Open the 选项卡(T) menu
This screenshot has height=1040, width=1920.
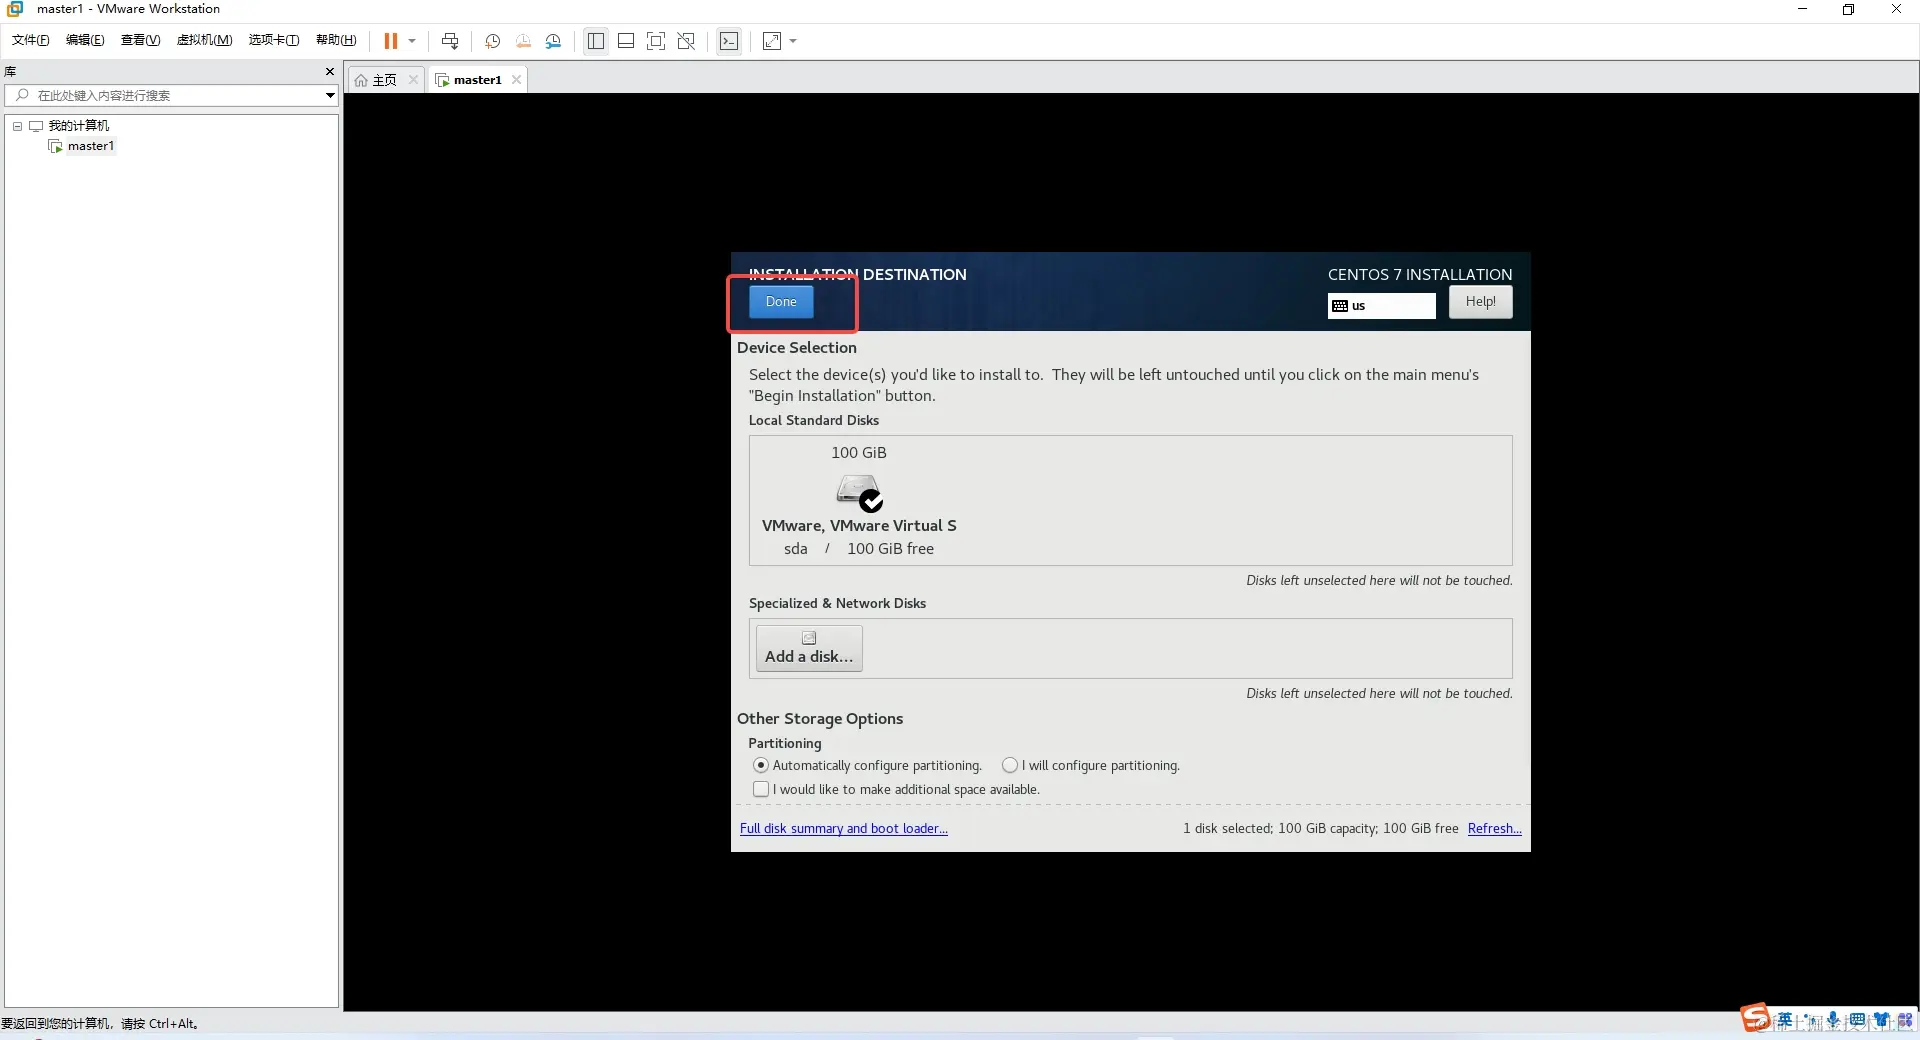coord(274,40)
